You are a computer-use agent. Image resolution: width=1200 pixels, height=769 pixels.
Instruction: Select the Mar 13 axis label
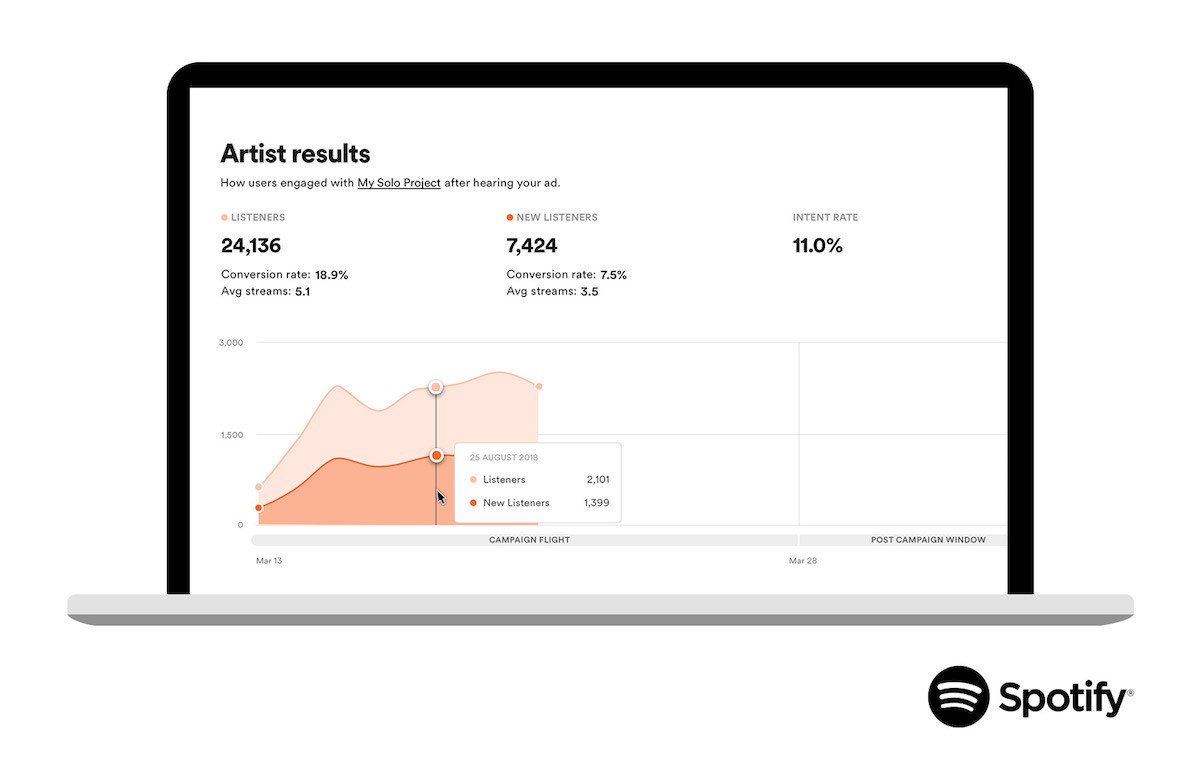coord(268,561)
